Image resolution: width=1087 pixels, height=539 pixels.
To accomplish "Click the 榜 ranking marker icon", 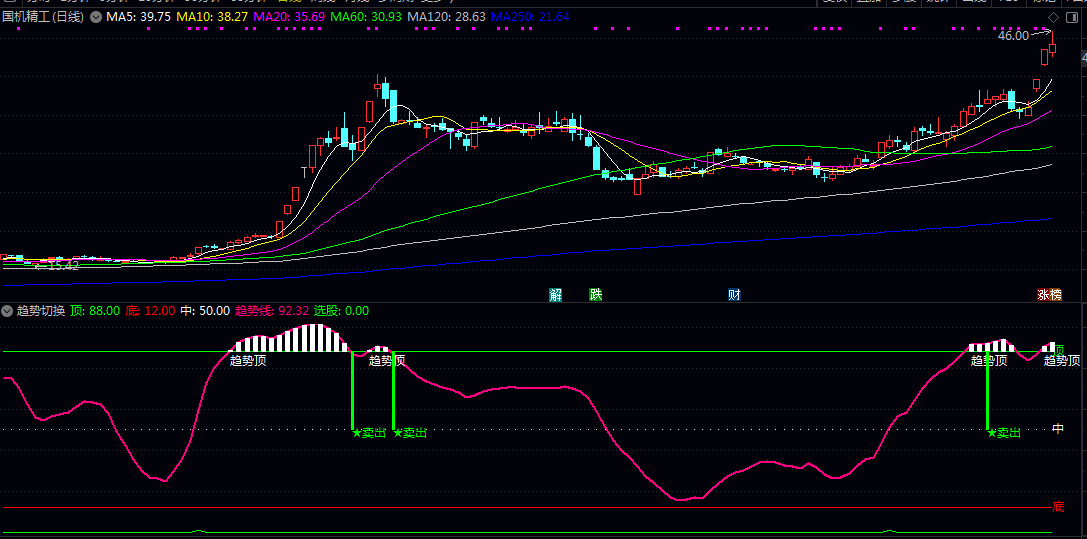I will [1056, 295].
